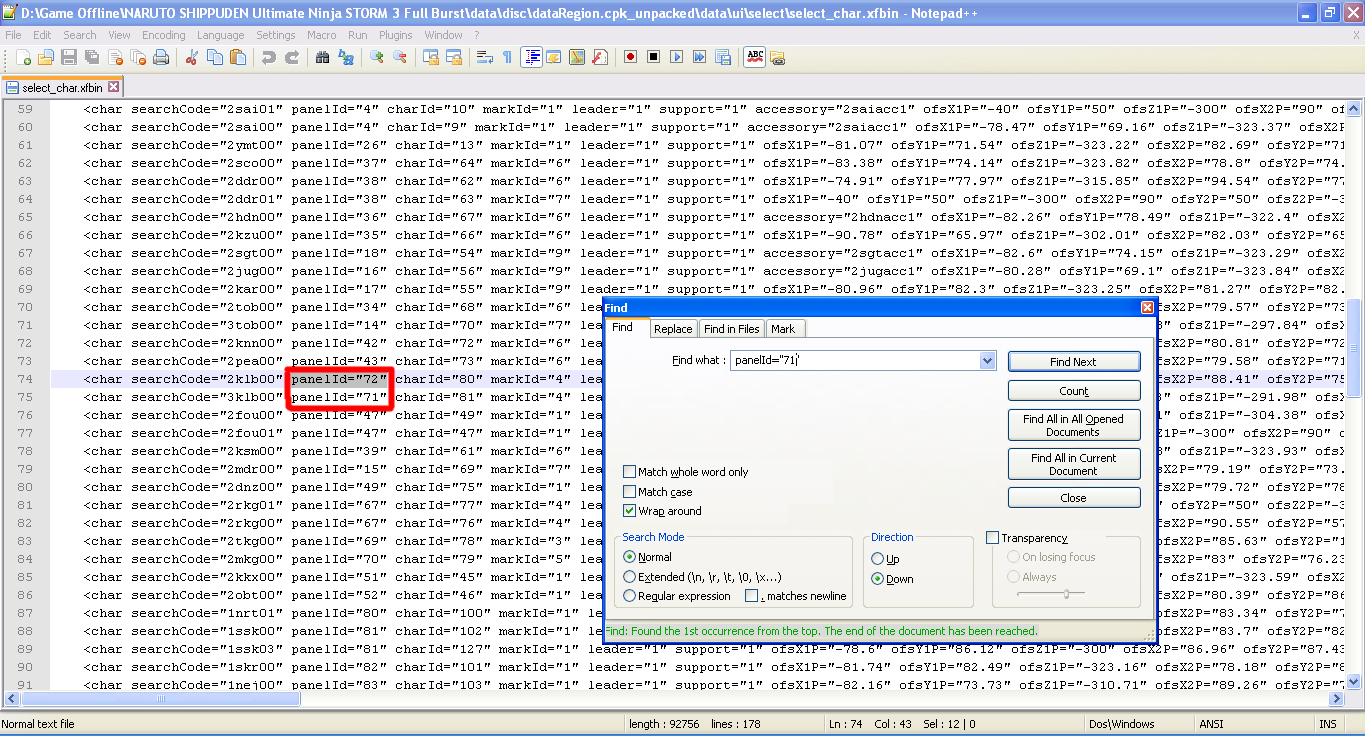1365x736 pixels.
Task: Toggle Word Wrap toolbar icon
Action: click(484, 57)
